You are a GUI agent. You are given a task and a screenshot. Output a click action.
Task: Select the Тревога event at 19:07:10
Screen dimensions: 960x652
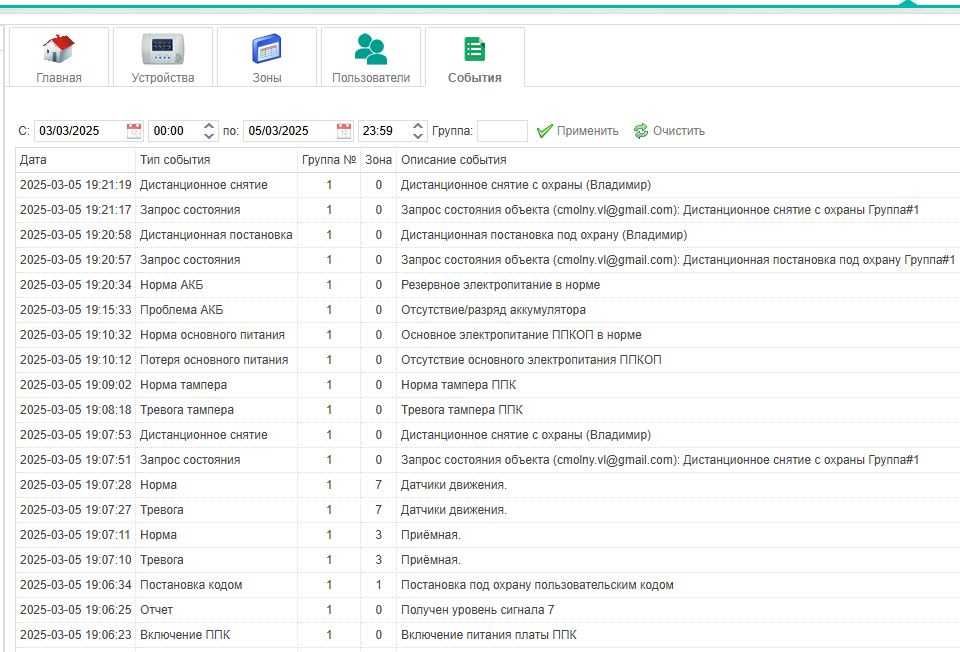tap(487, 560)
